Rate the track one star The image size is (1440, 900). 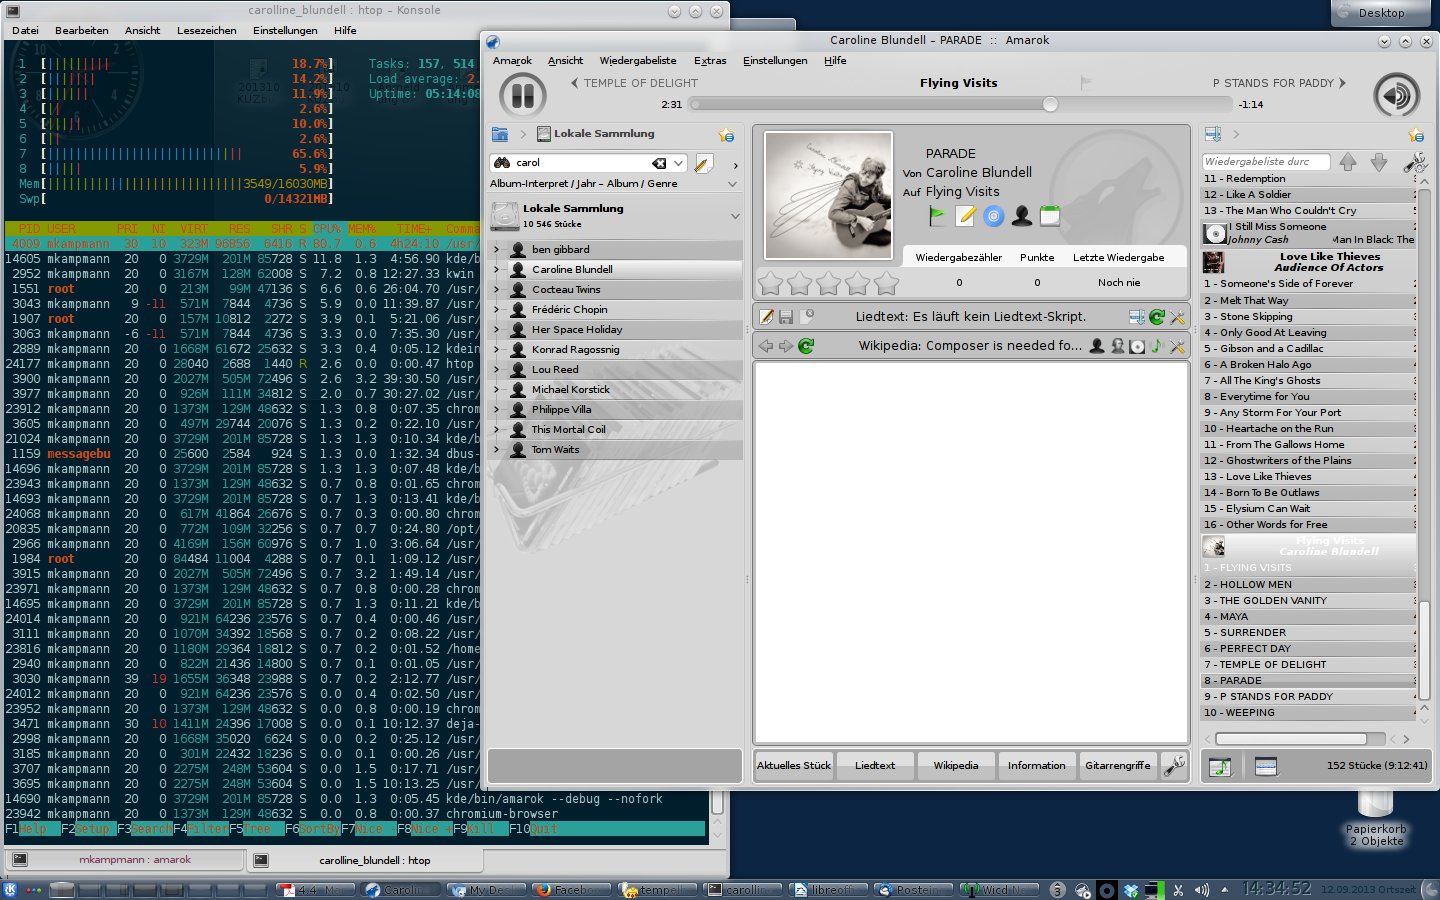point(770,284)
